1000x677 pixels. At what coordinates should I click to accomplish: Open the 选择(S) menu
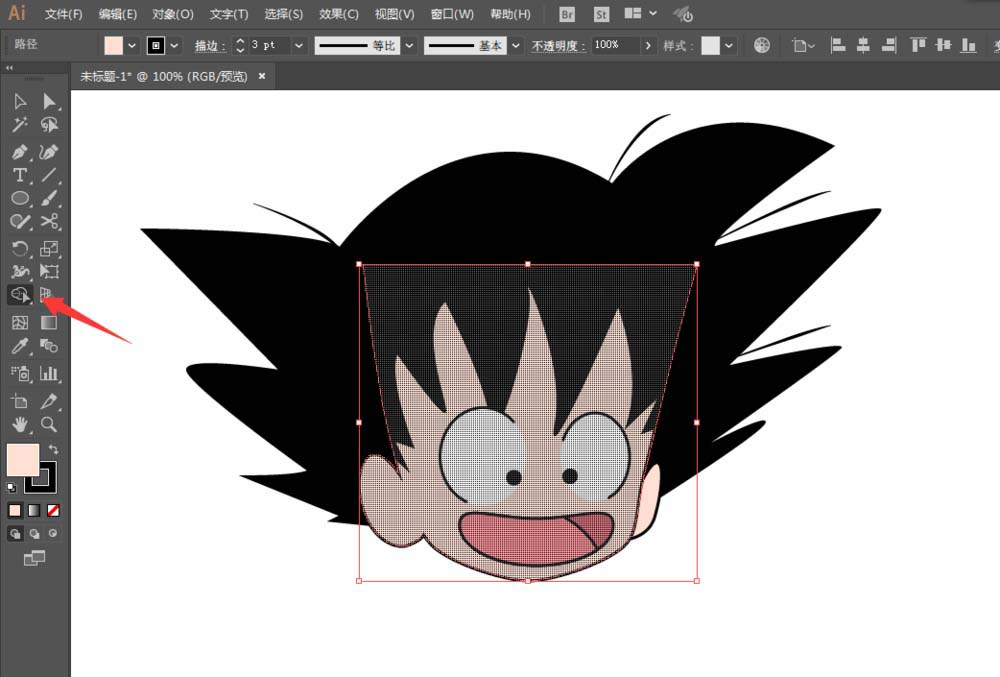pyautogui.click(x=284, y=14)
